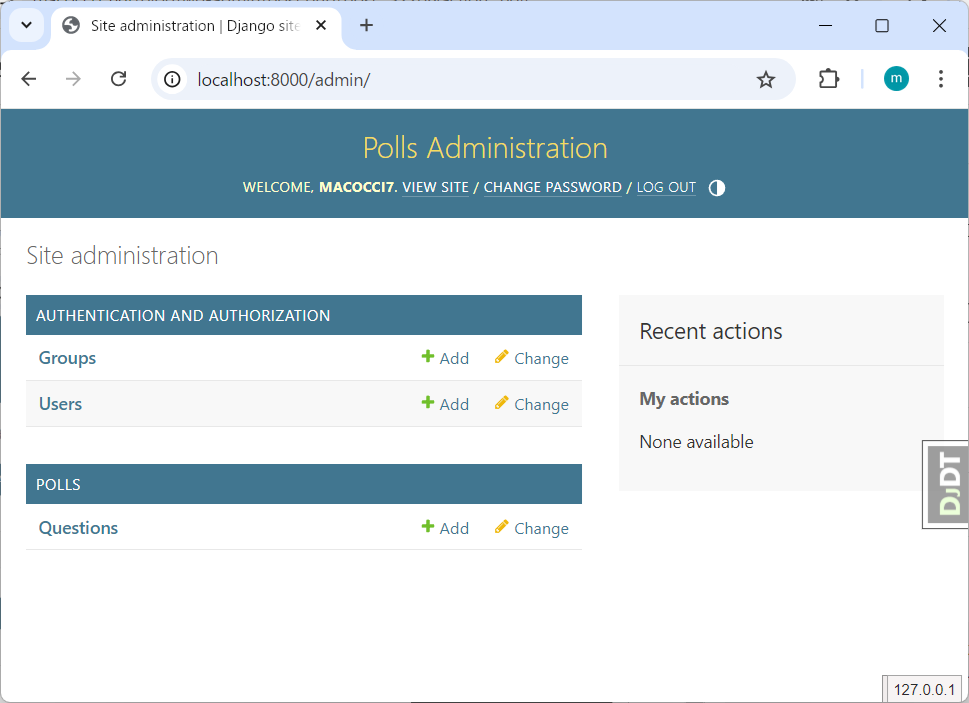Image resolution: width=969 pixels, height=703 pixels.
Task: Open the Change Password link
Action: (552, 187)
